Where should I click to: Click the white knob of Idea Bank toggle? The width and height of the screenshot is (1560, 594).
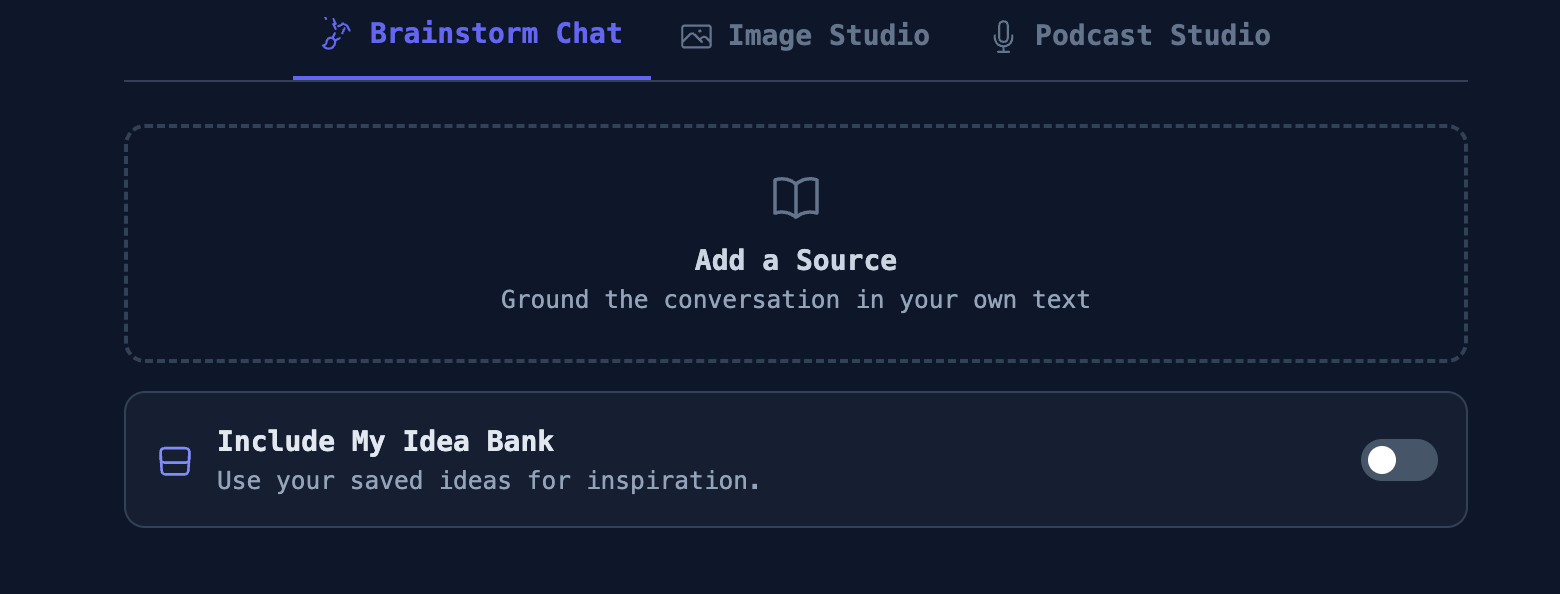tap(1382, 460)
